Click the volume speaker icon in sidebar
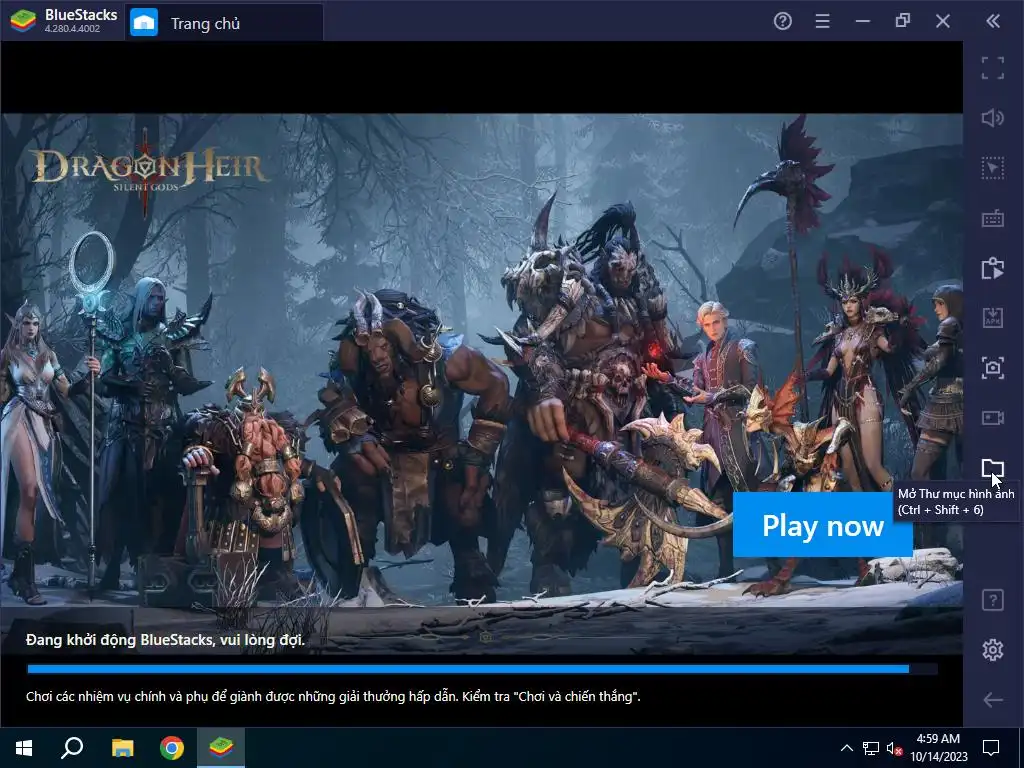 (x=993, y=118)
